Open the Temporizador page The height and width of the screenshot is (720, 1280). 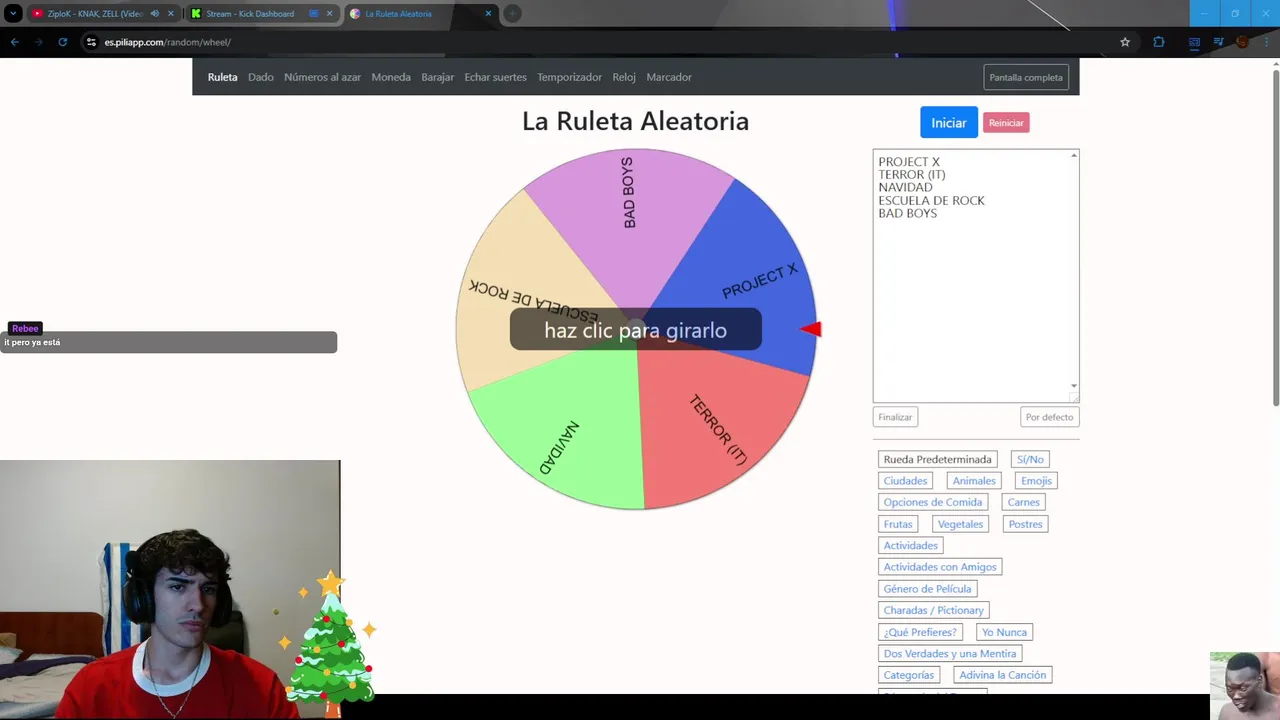569,77
